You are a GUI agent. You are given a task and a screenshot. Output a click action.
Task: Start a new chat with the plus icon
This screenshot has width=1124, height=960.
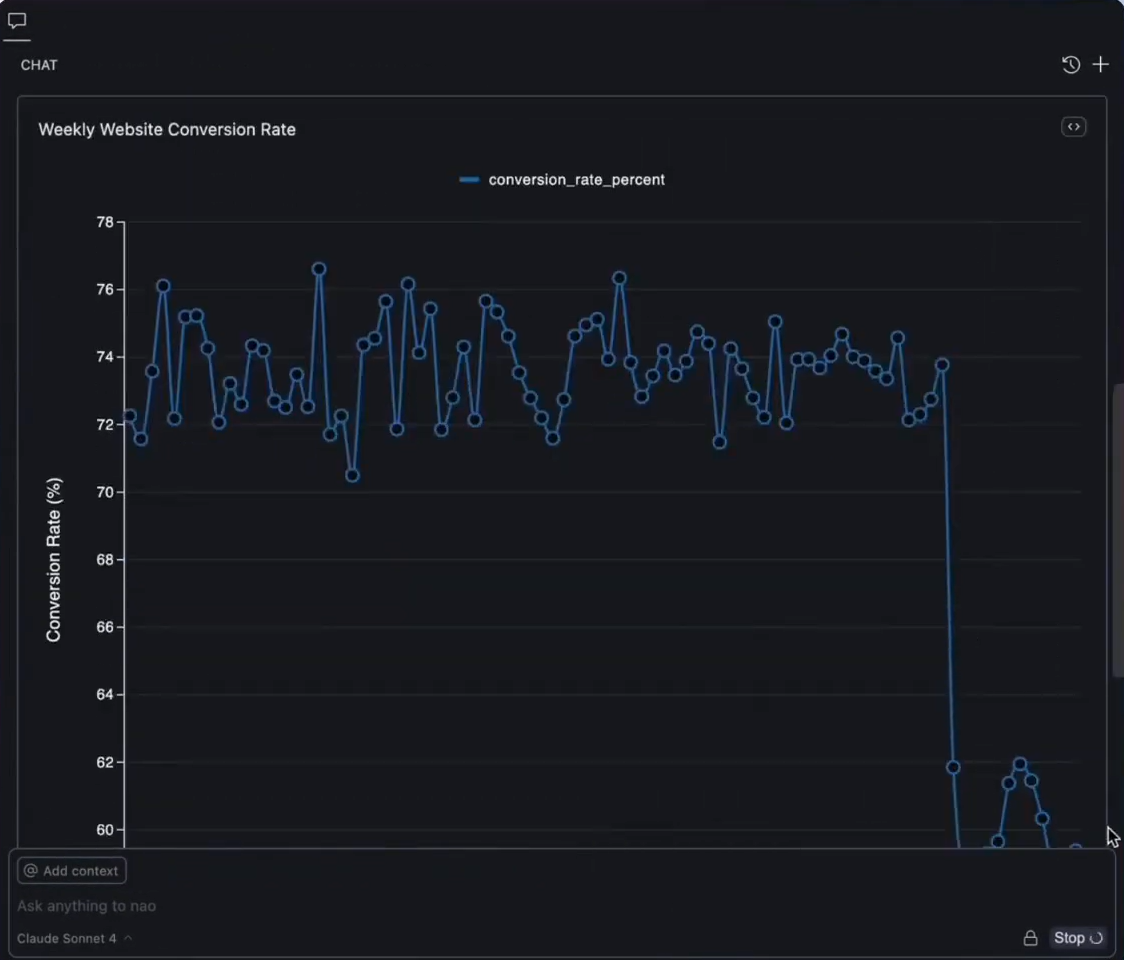[1100, 64]
